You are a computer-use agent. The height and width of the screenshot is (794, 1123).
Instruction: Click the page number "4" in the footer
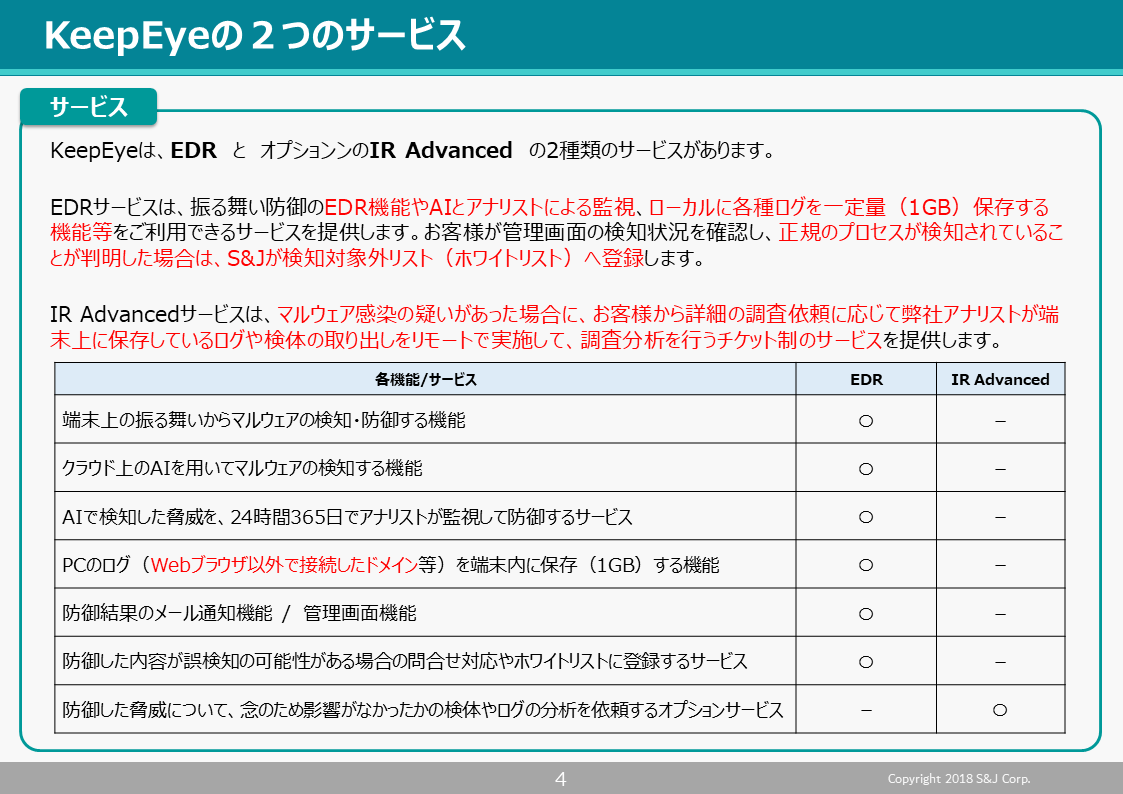(561, 779)
